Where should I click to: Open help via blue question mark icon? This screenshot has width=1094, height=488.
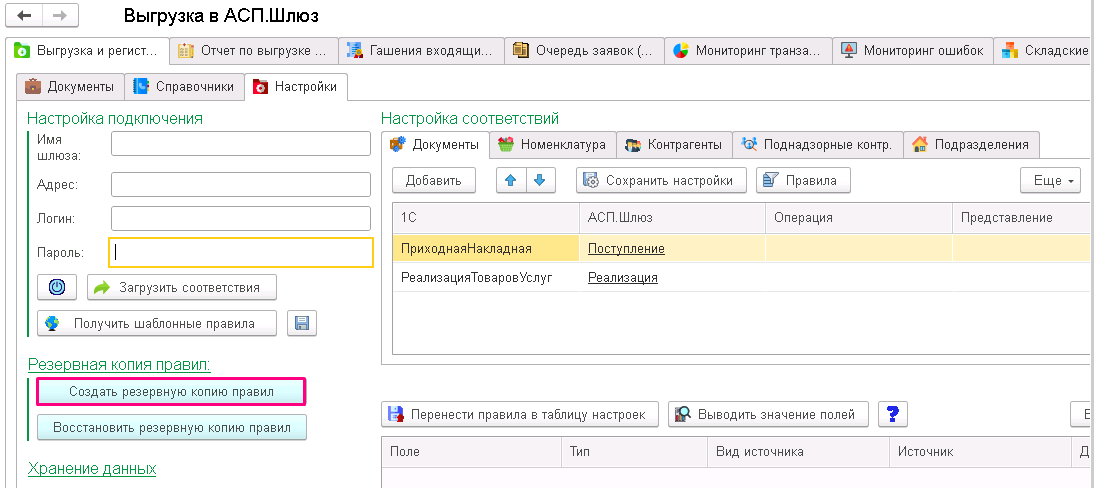coord(892,414)
